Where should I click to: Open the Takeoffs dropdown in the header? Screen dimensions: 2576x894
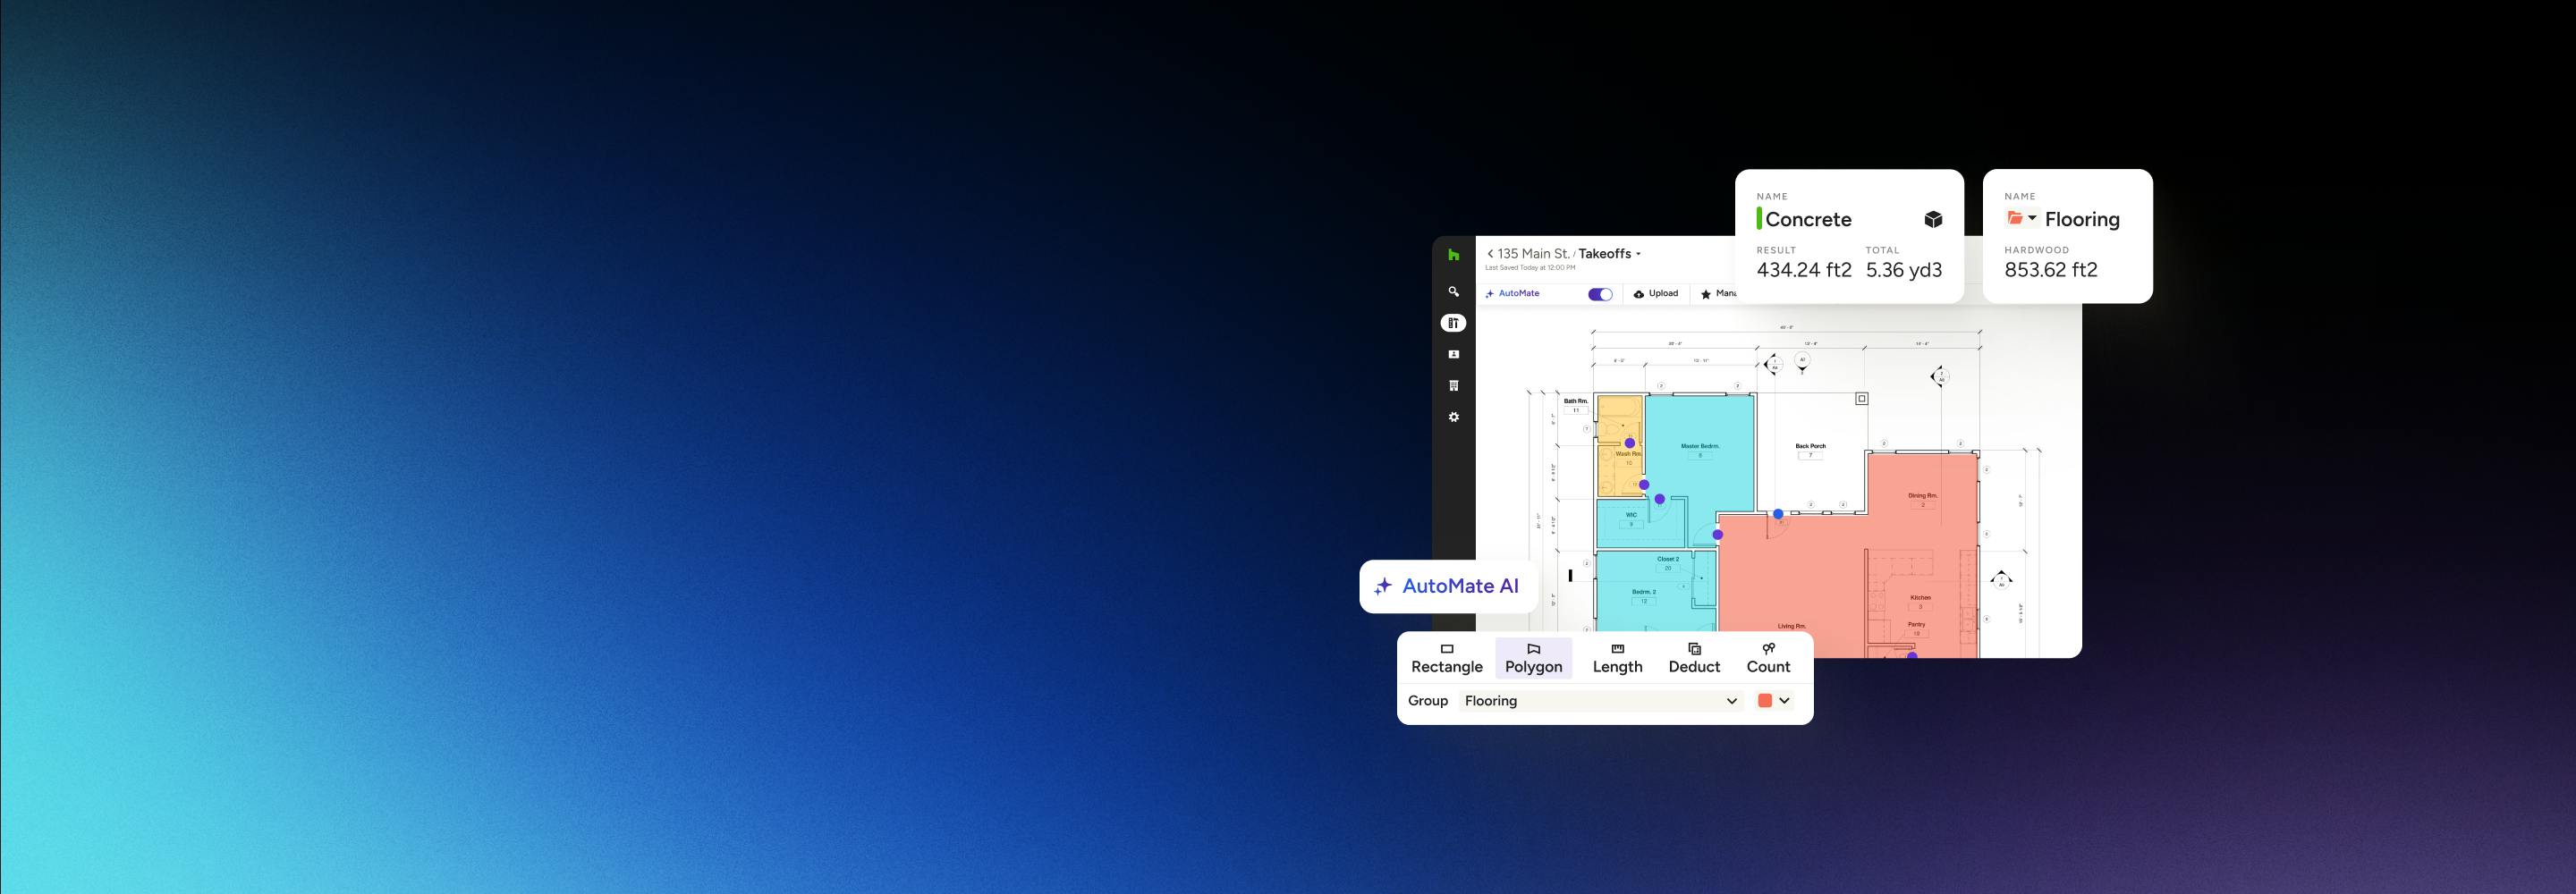tap(1610, 254)
